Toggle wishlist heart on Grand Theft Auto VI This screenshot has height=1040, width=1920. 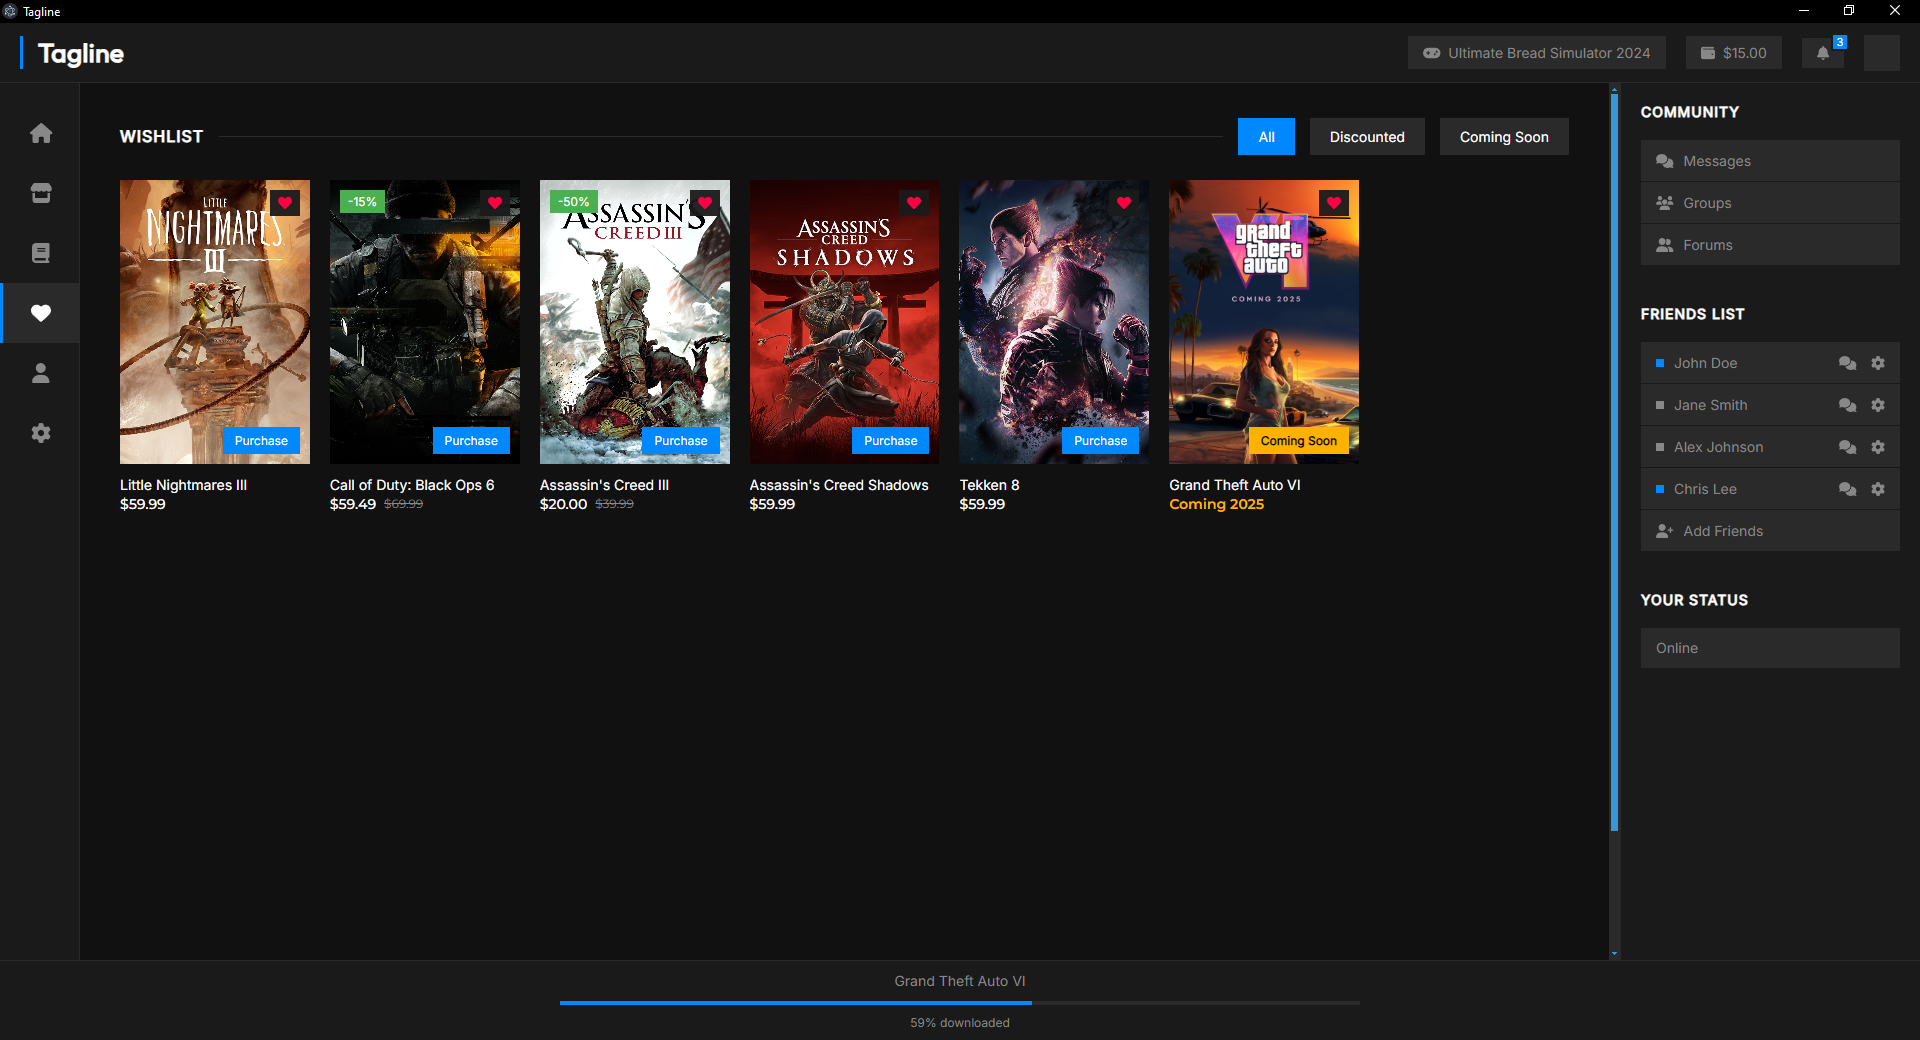coord(1334,203)
